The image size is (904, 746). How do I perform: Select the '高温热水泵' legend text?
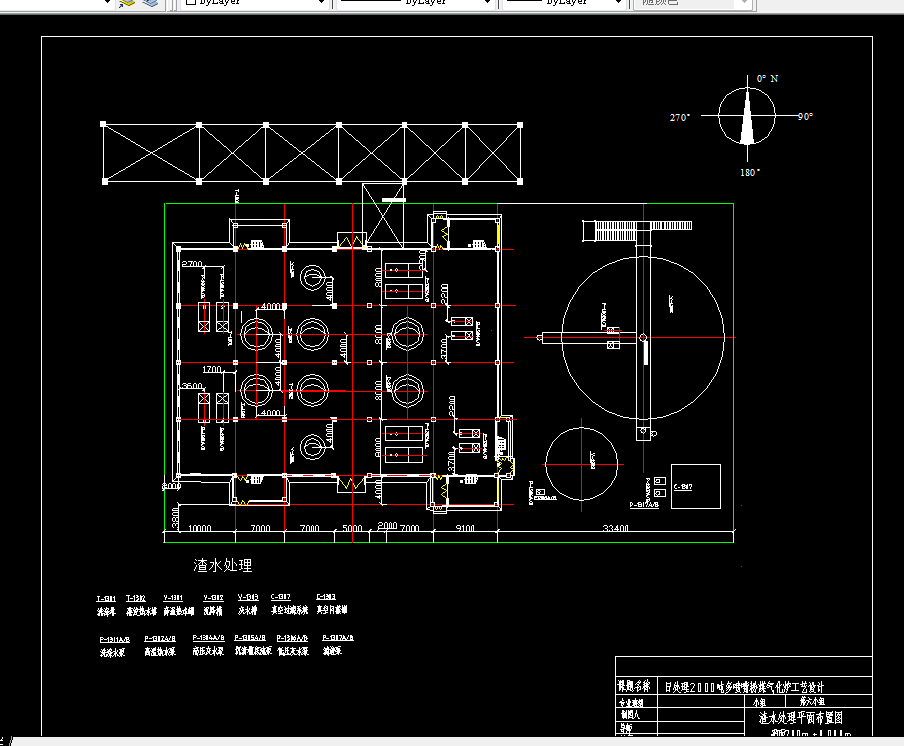[160, 652]
